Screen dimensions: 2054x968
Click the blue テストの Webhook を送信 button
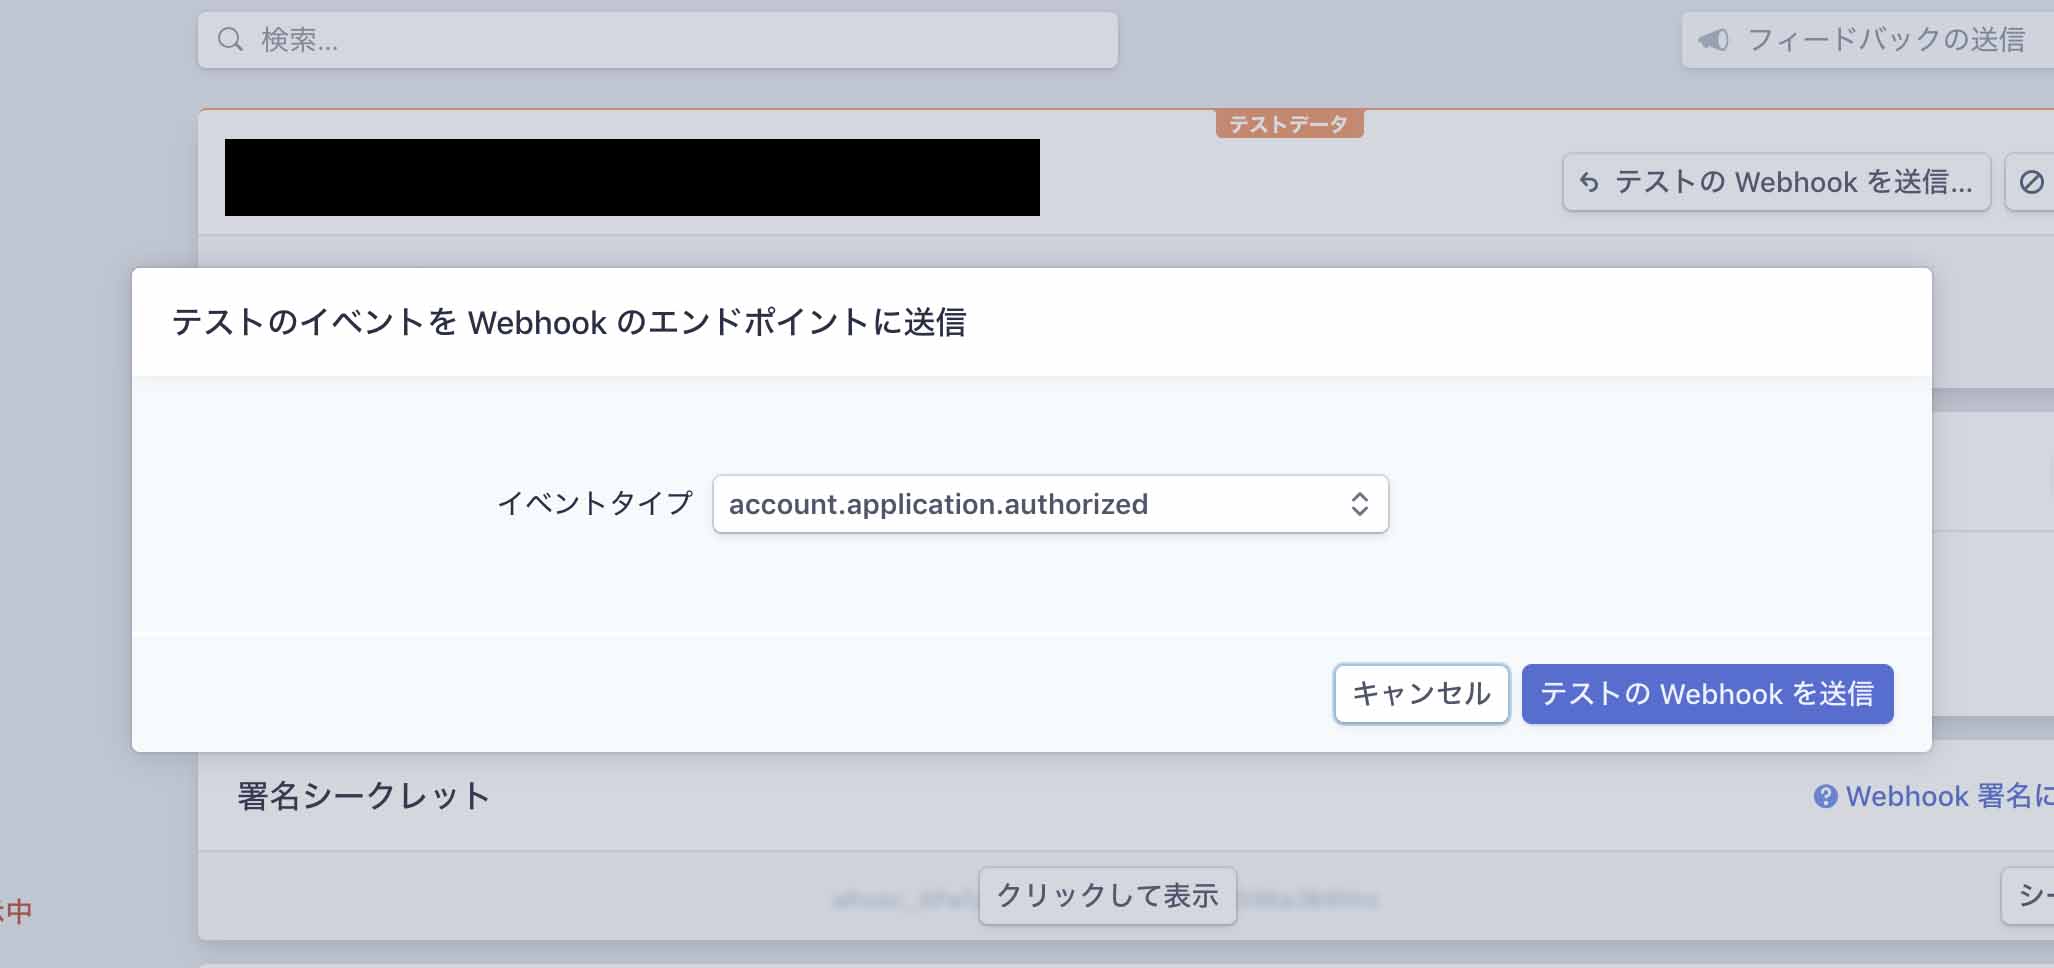click(x=1707, y=694)
